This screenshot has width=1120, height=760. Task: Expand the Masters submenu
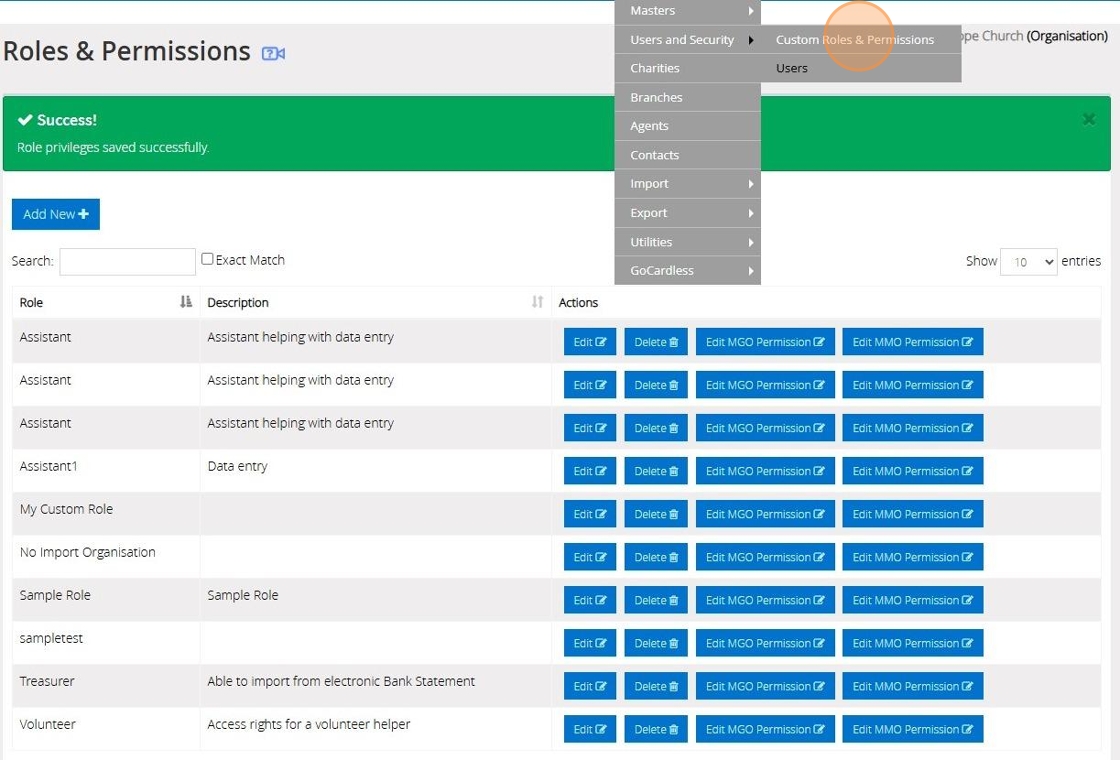(x=688, y=11)
